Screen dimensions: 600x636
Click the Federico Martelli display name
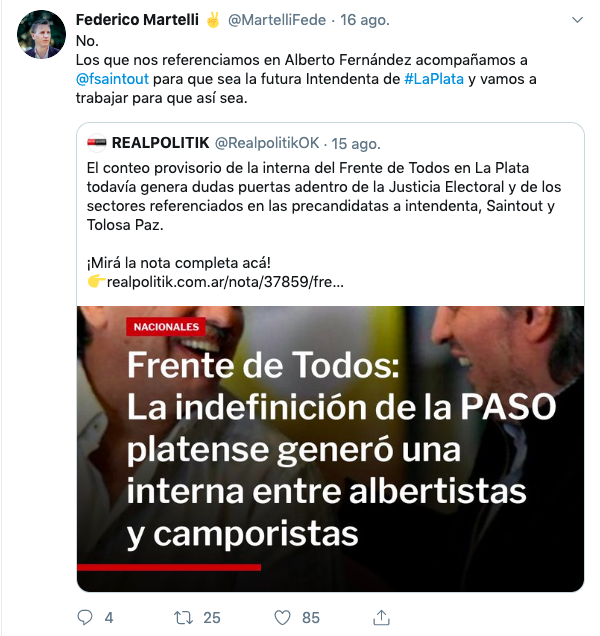click(x=137, y=19)
